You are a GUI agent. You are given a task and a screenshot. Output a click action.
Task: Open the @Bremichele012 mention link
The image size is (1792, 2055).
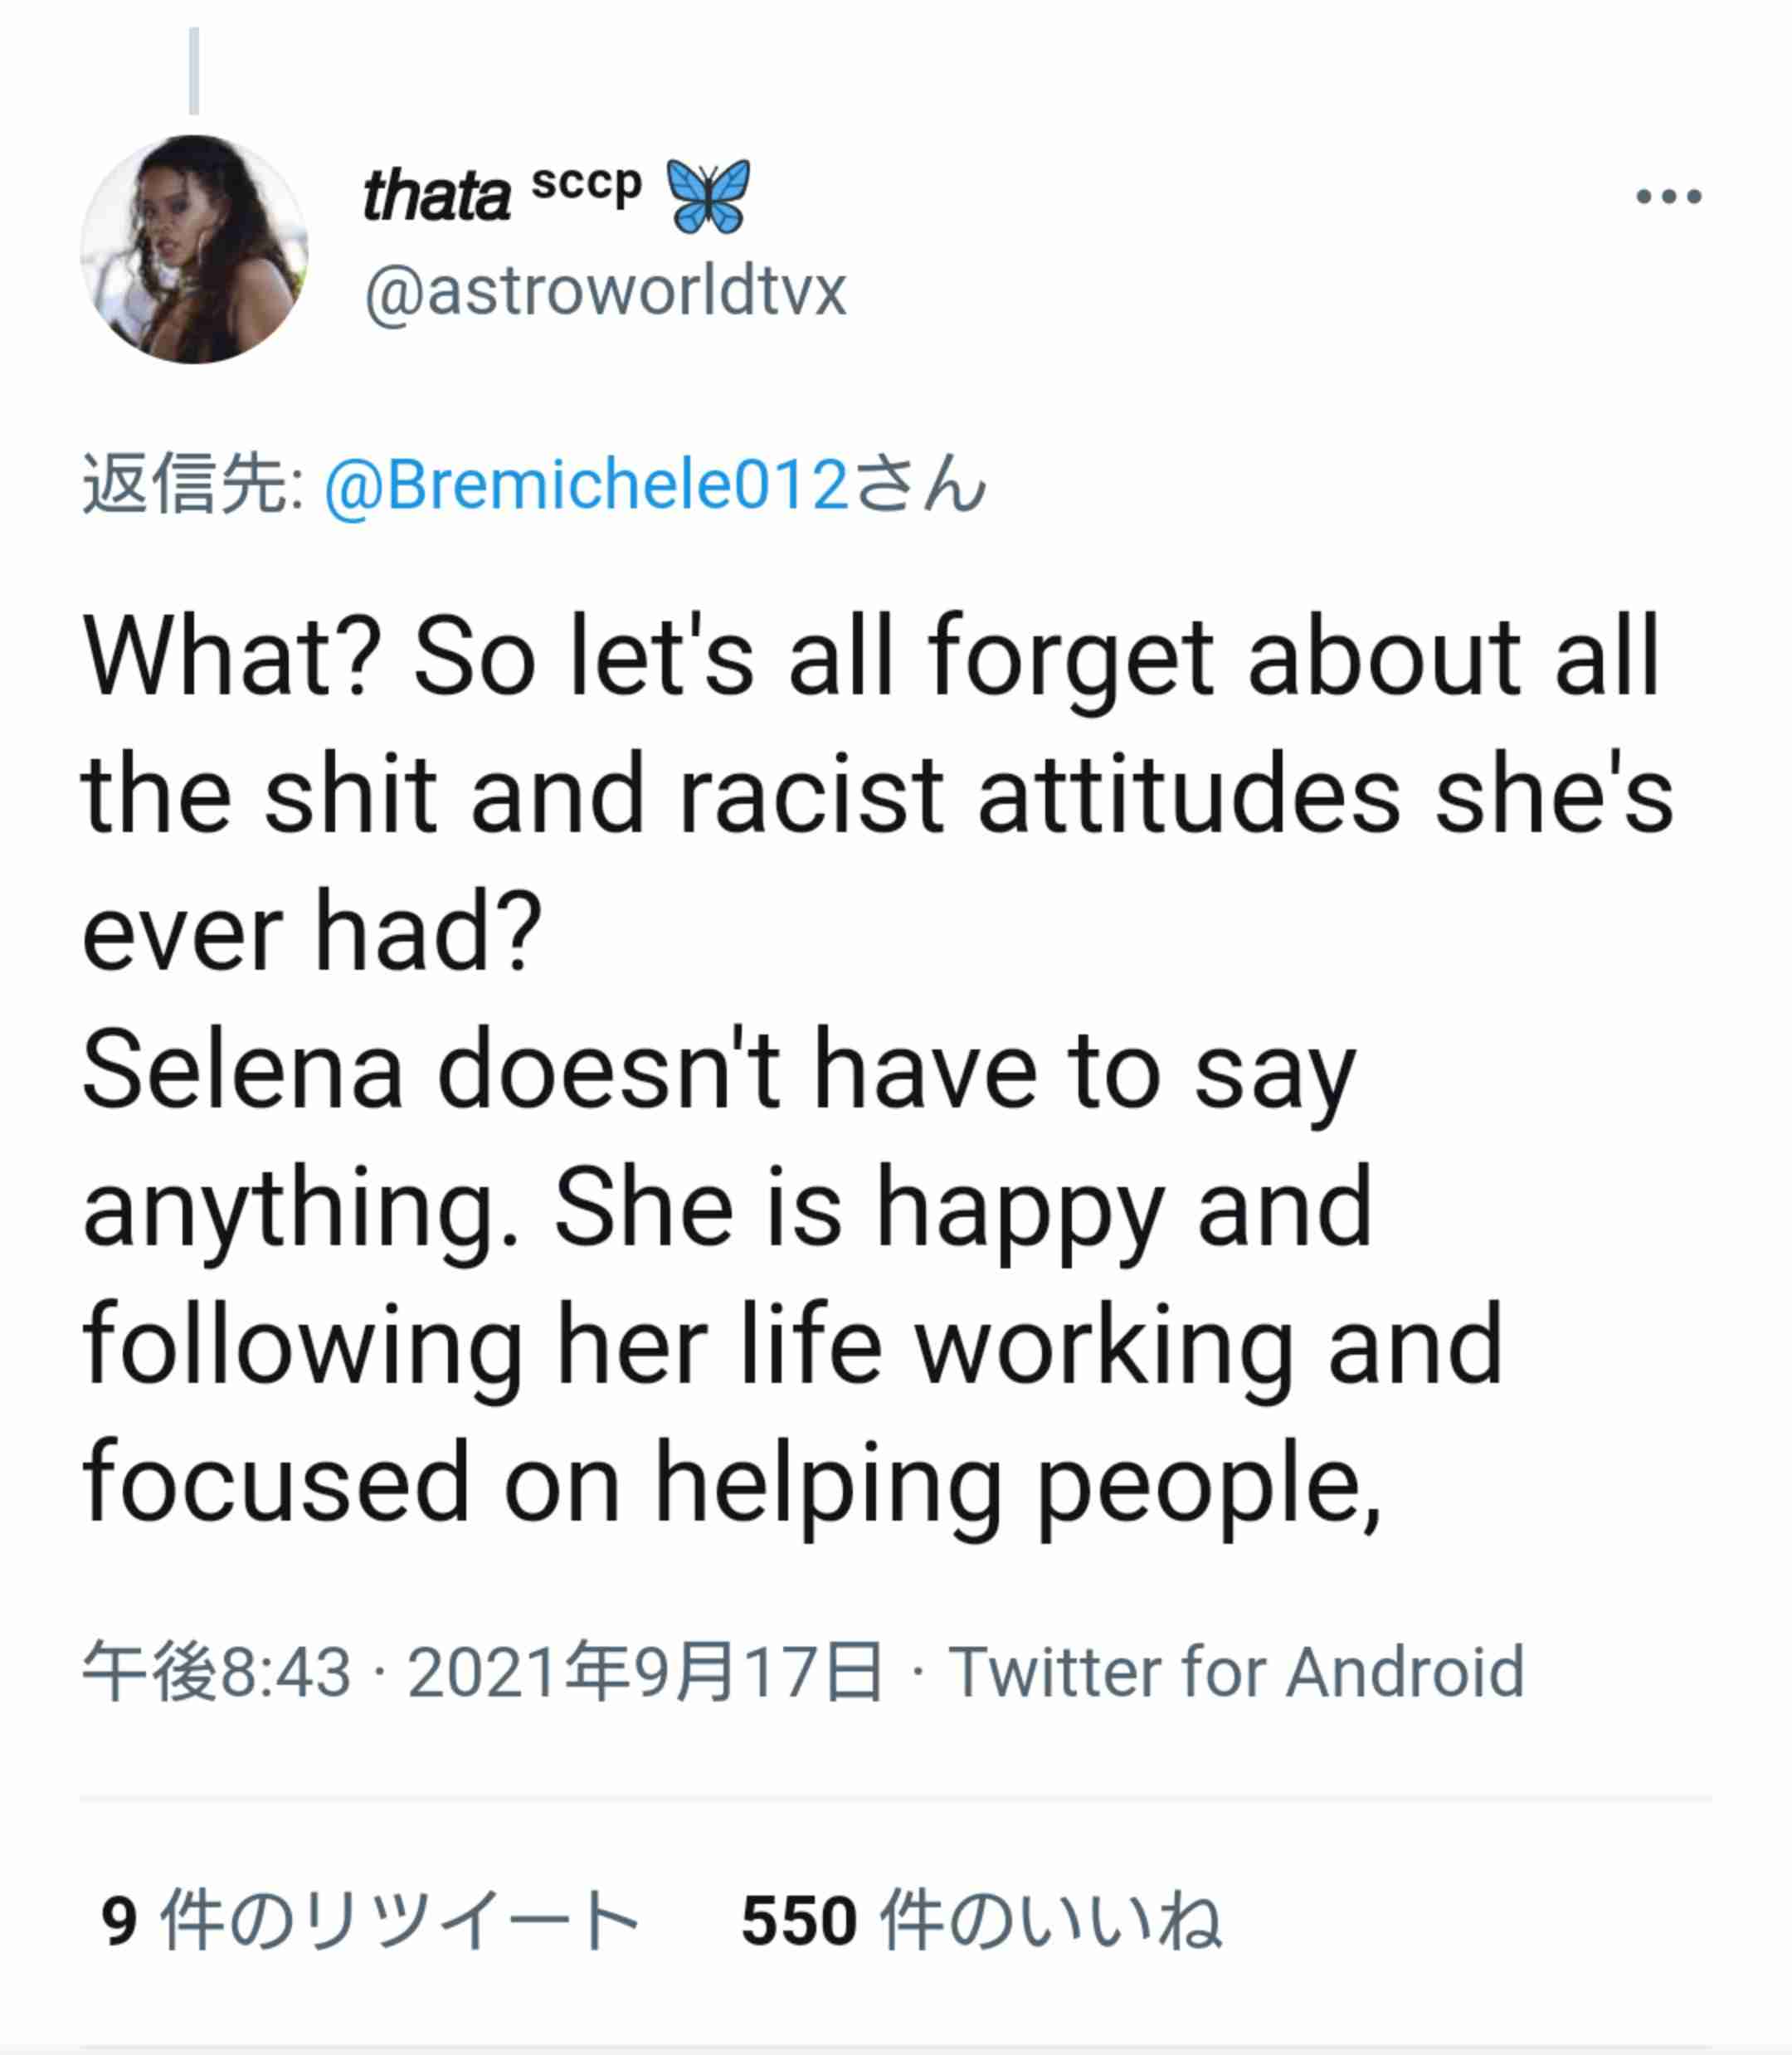[x=587, y=485]
